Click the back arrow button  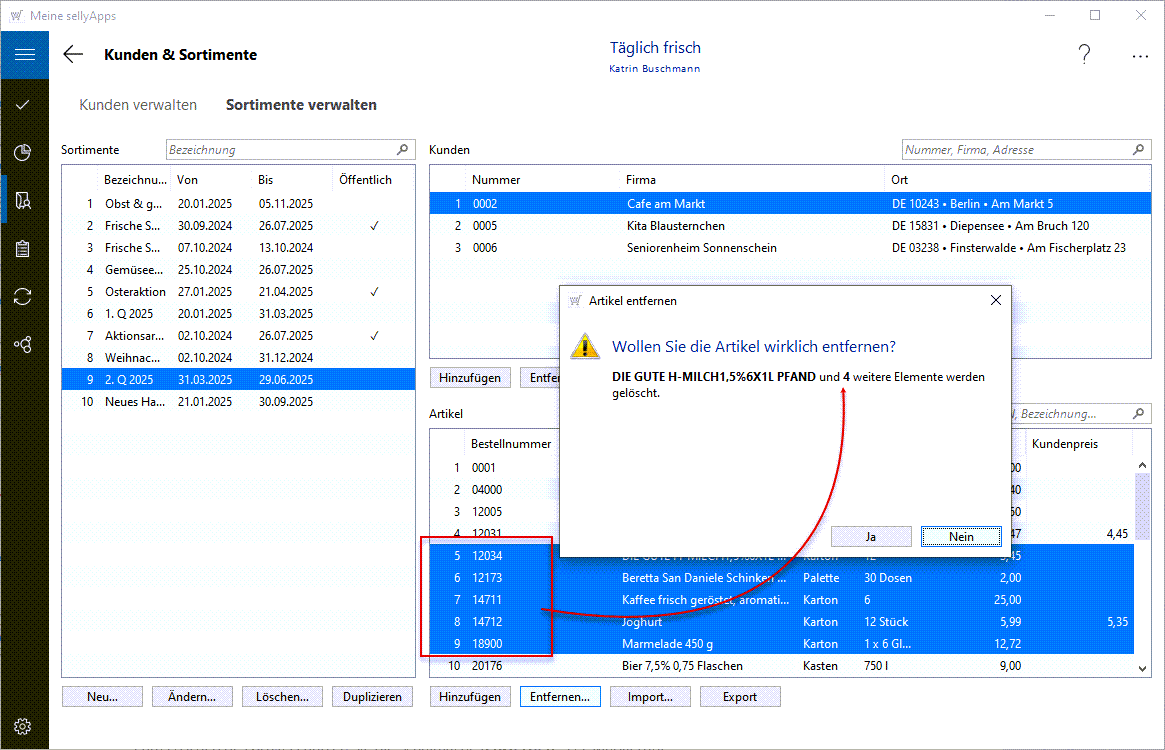pyautogui.click(x=73, y=55)
